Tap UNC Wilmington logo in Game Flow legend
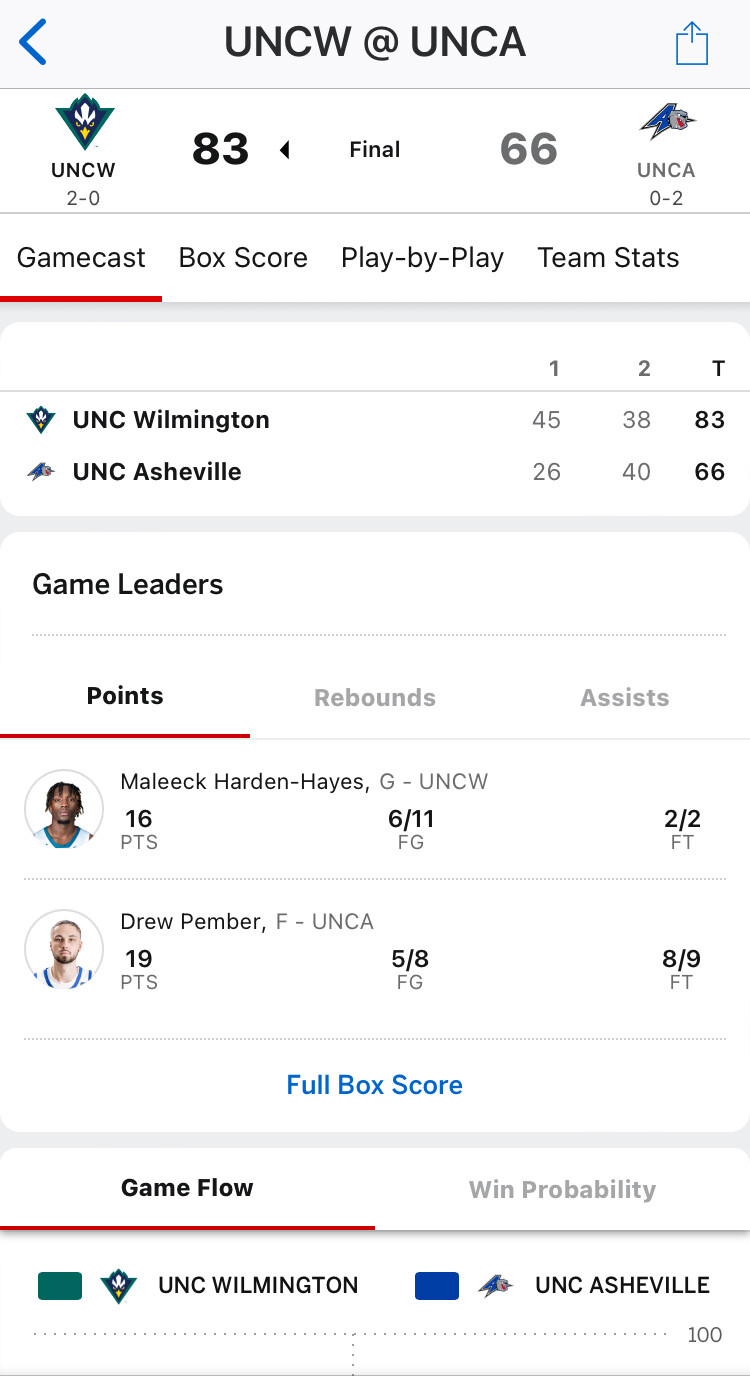 pos(119,1286)
